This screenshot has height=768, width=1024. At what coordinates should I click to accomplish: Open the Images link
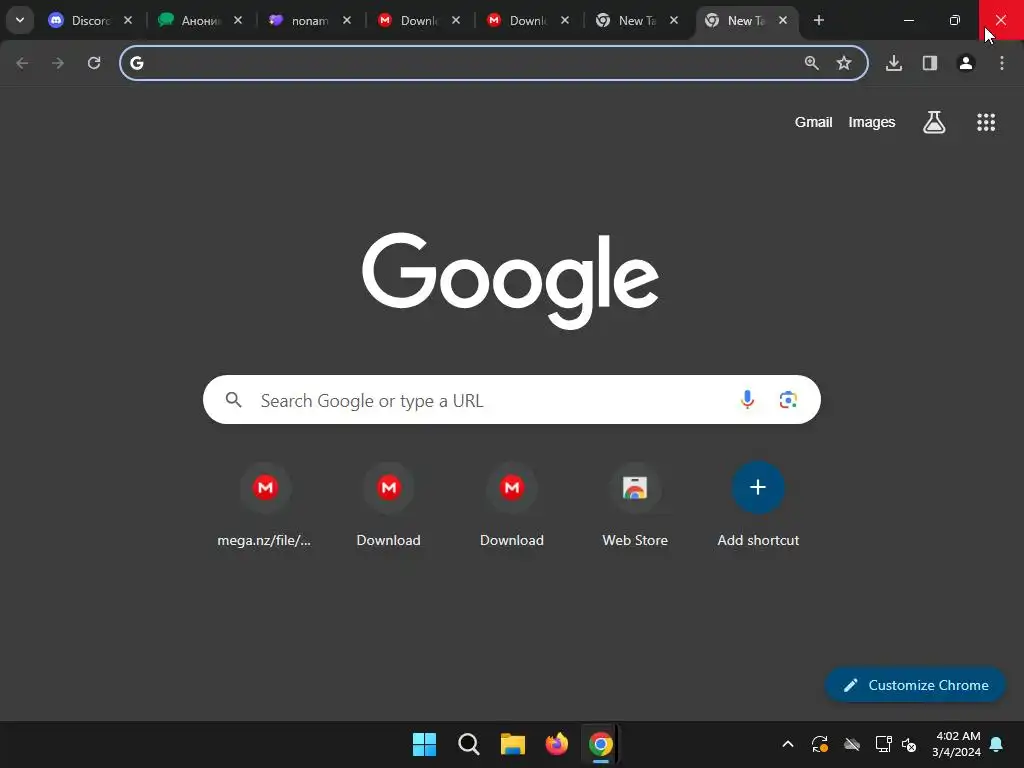point(871,122)
